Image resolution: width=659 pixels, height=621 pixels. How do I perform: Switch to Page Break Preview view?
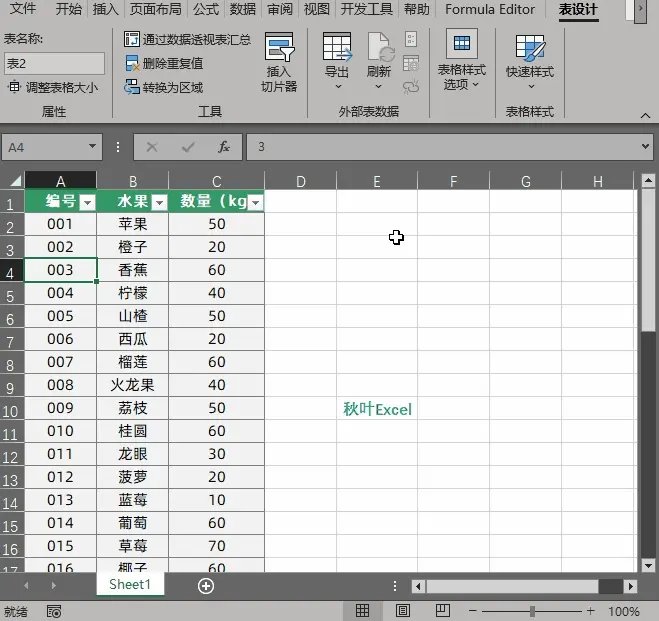coord(443,610)
